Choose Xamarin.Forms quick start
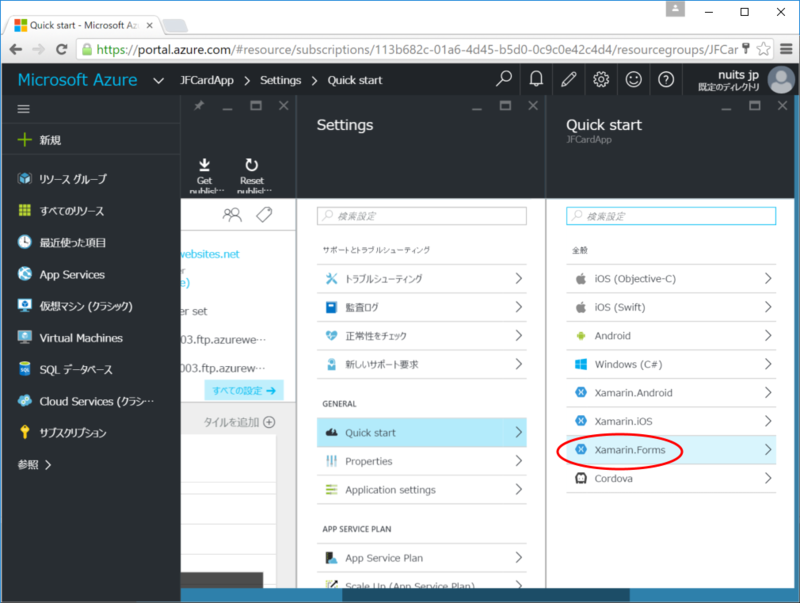The image size is (800, 603). point(671,450)
